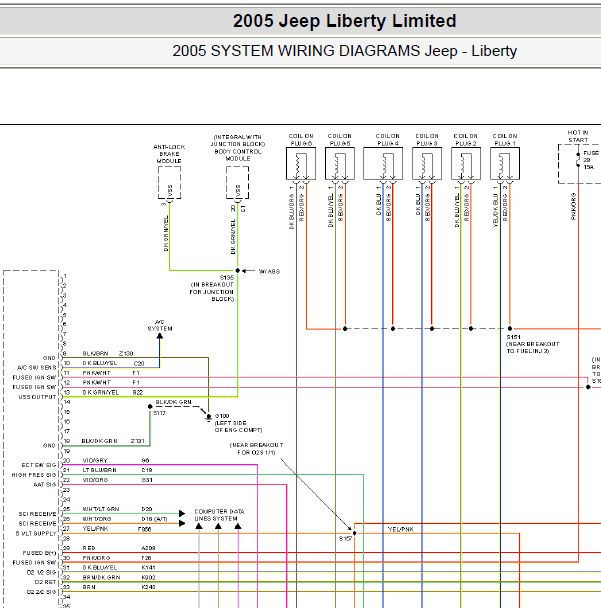Click the 2005 Jeep Liberty Limited title
The image size is (601, 608).
344,21
